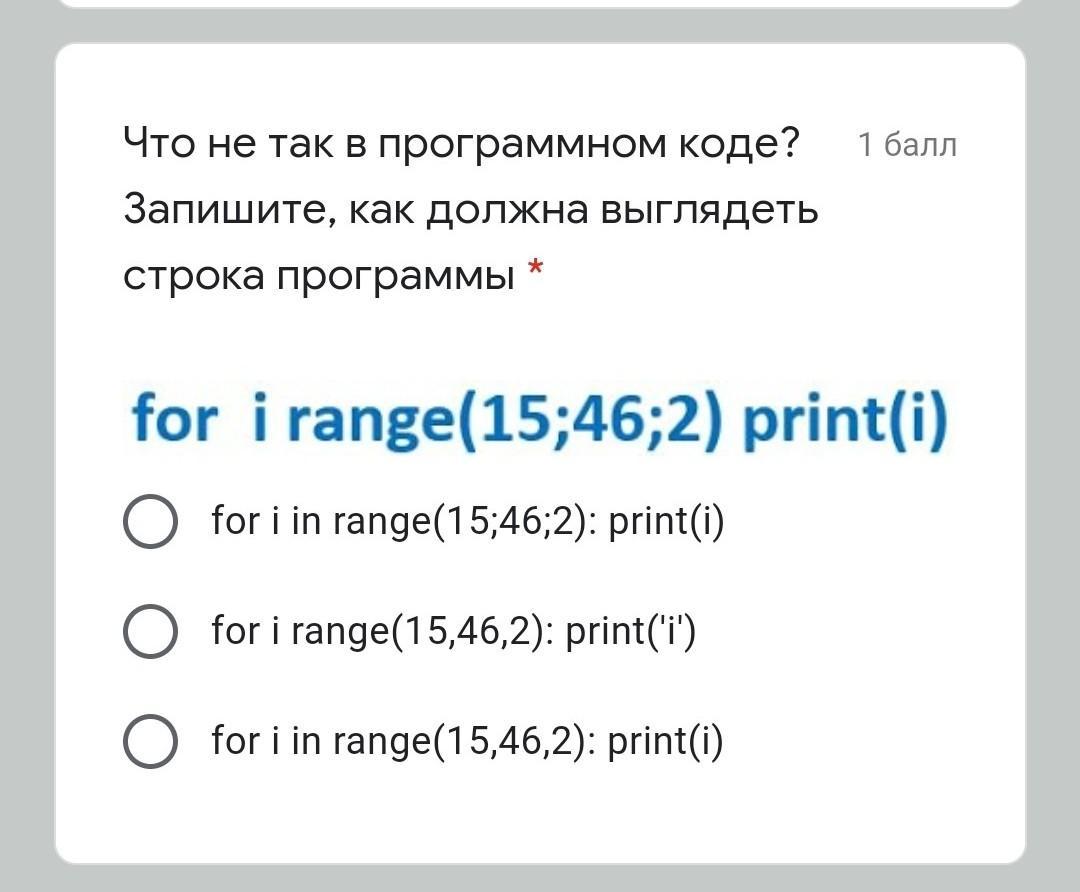Click the word 'программном' in the question

tap(523, 145)
